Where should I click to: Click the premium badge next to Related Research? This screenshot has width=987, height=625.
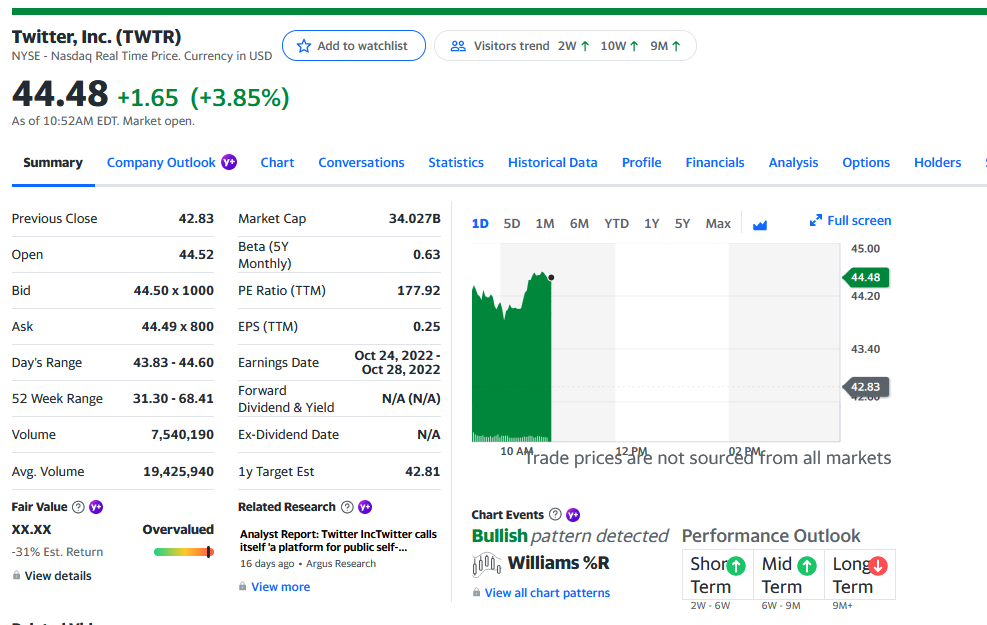click(x=365, y=507)
